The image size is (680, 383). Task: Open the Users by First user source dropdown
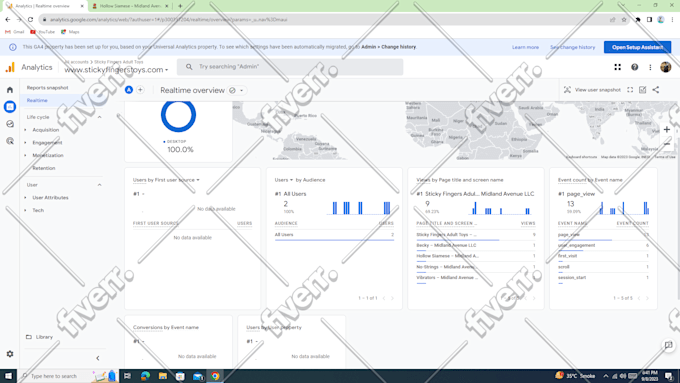(x=166, y=180)
